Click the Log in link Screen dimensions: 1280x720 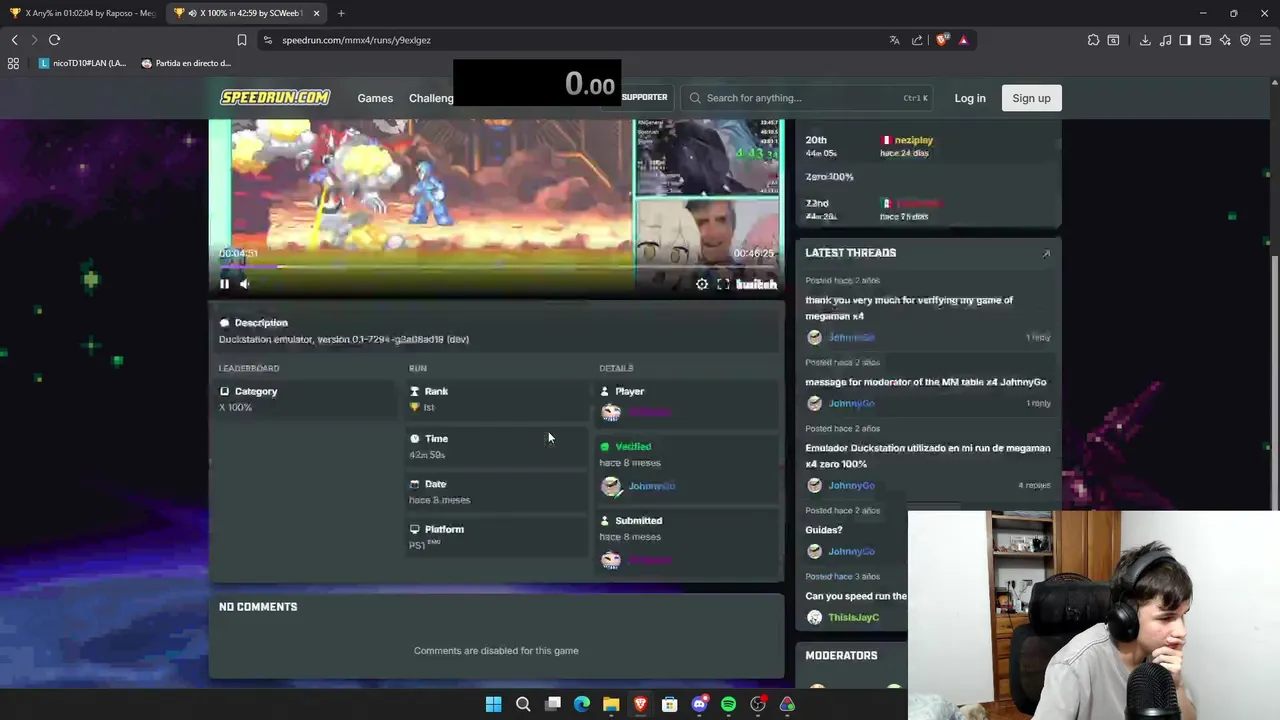coord(969,98)
